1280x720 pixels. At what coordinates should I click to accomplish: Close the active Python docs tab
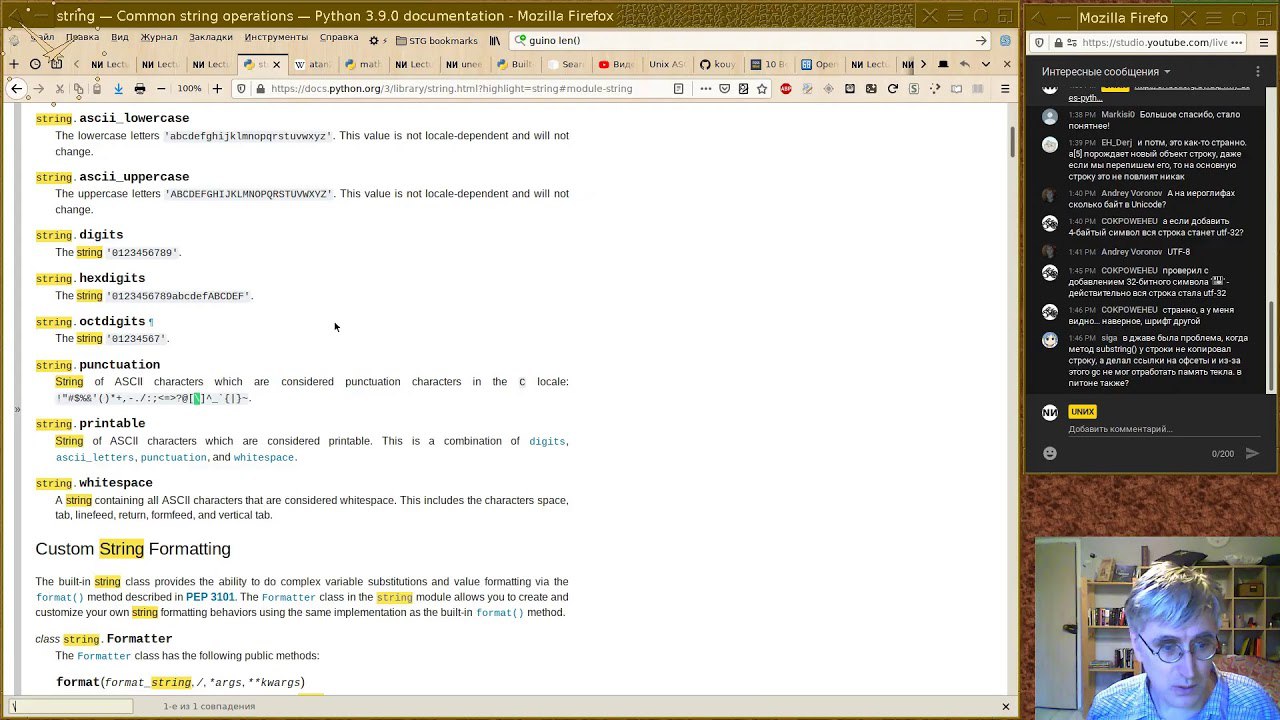[276, 64]
